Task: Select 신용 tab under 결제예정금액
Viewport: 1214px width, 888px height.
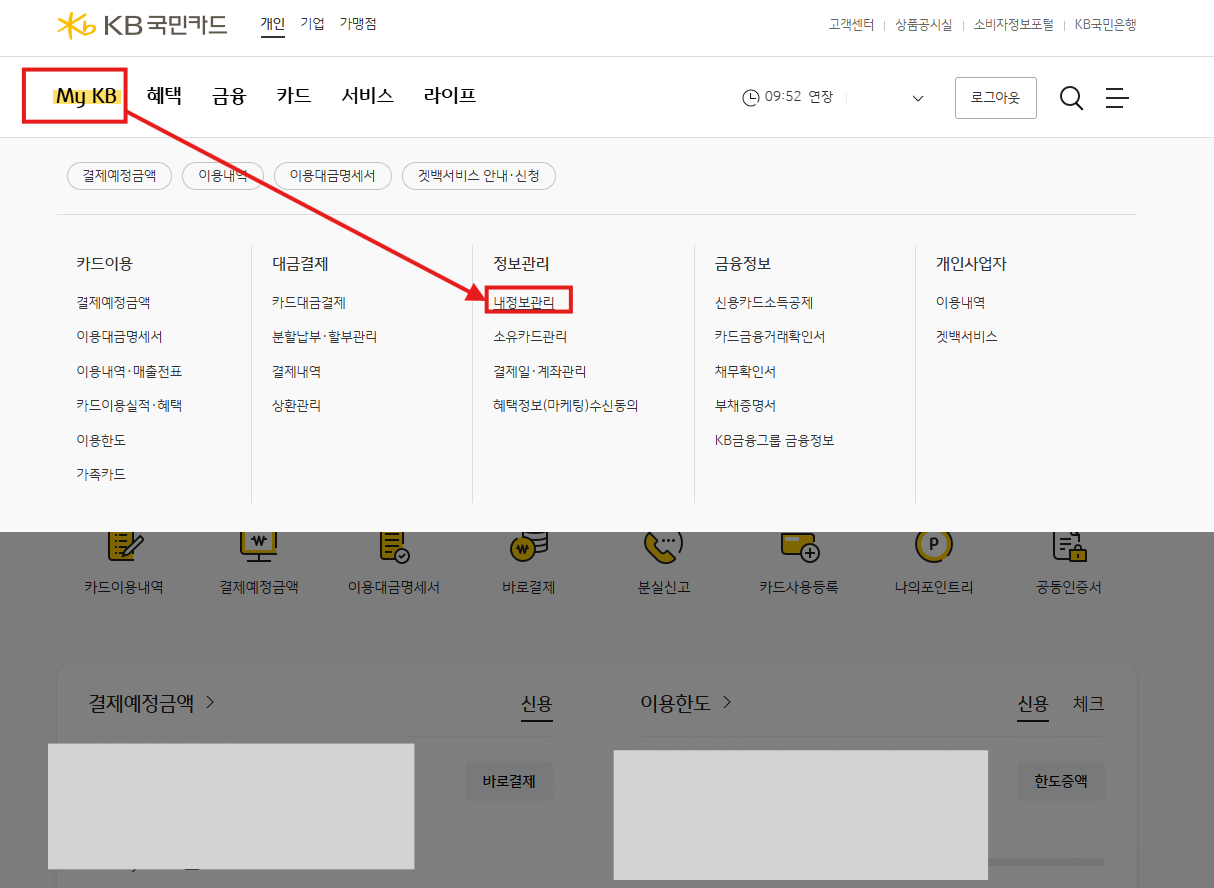Action: tap(537, 704)
